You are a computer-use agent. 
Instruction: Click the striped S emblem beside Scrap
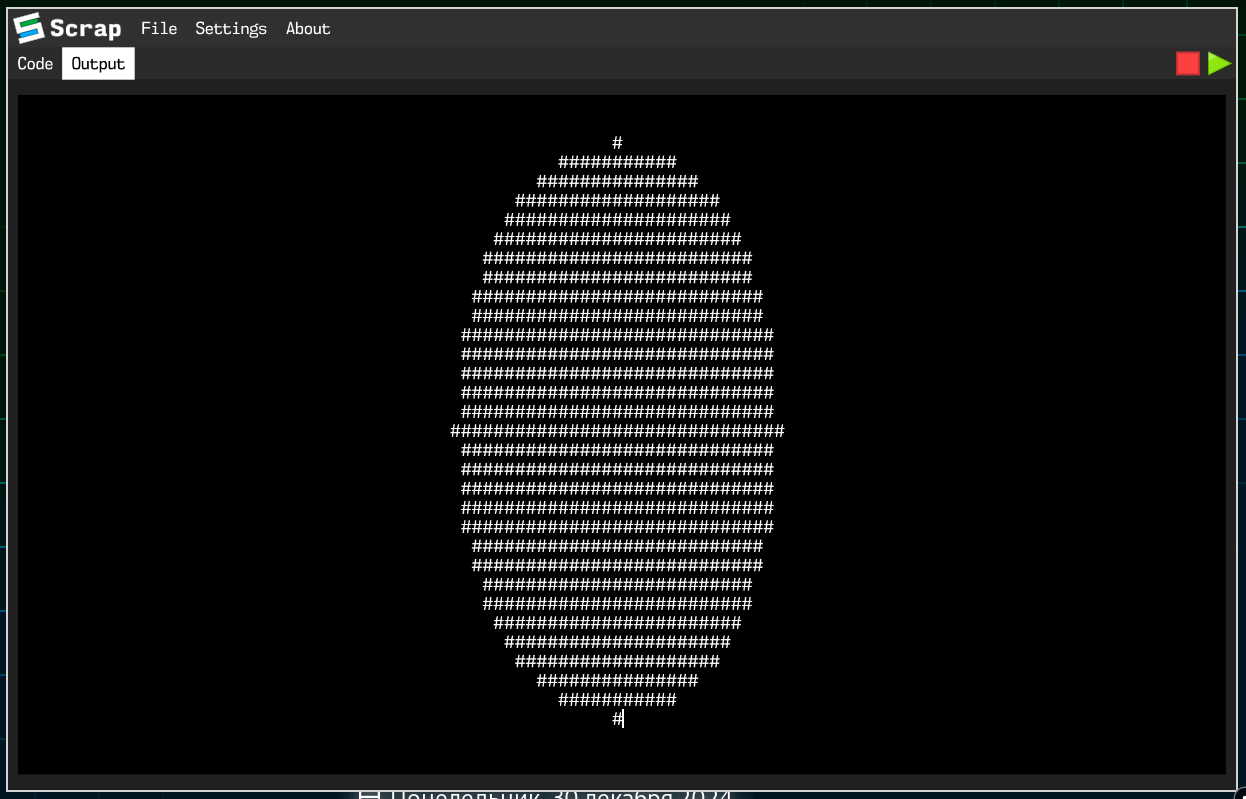click(27, 28)
